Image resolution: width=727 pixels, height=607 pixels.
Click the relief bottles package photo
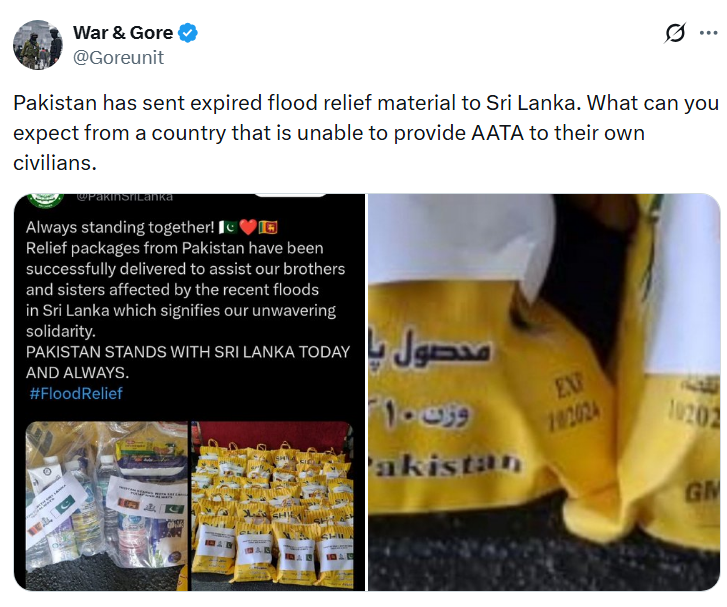point(107,505)
